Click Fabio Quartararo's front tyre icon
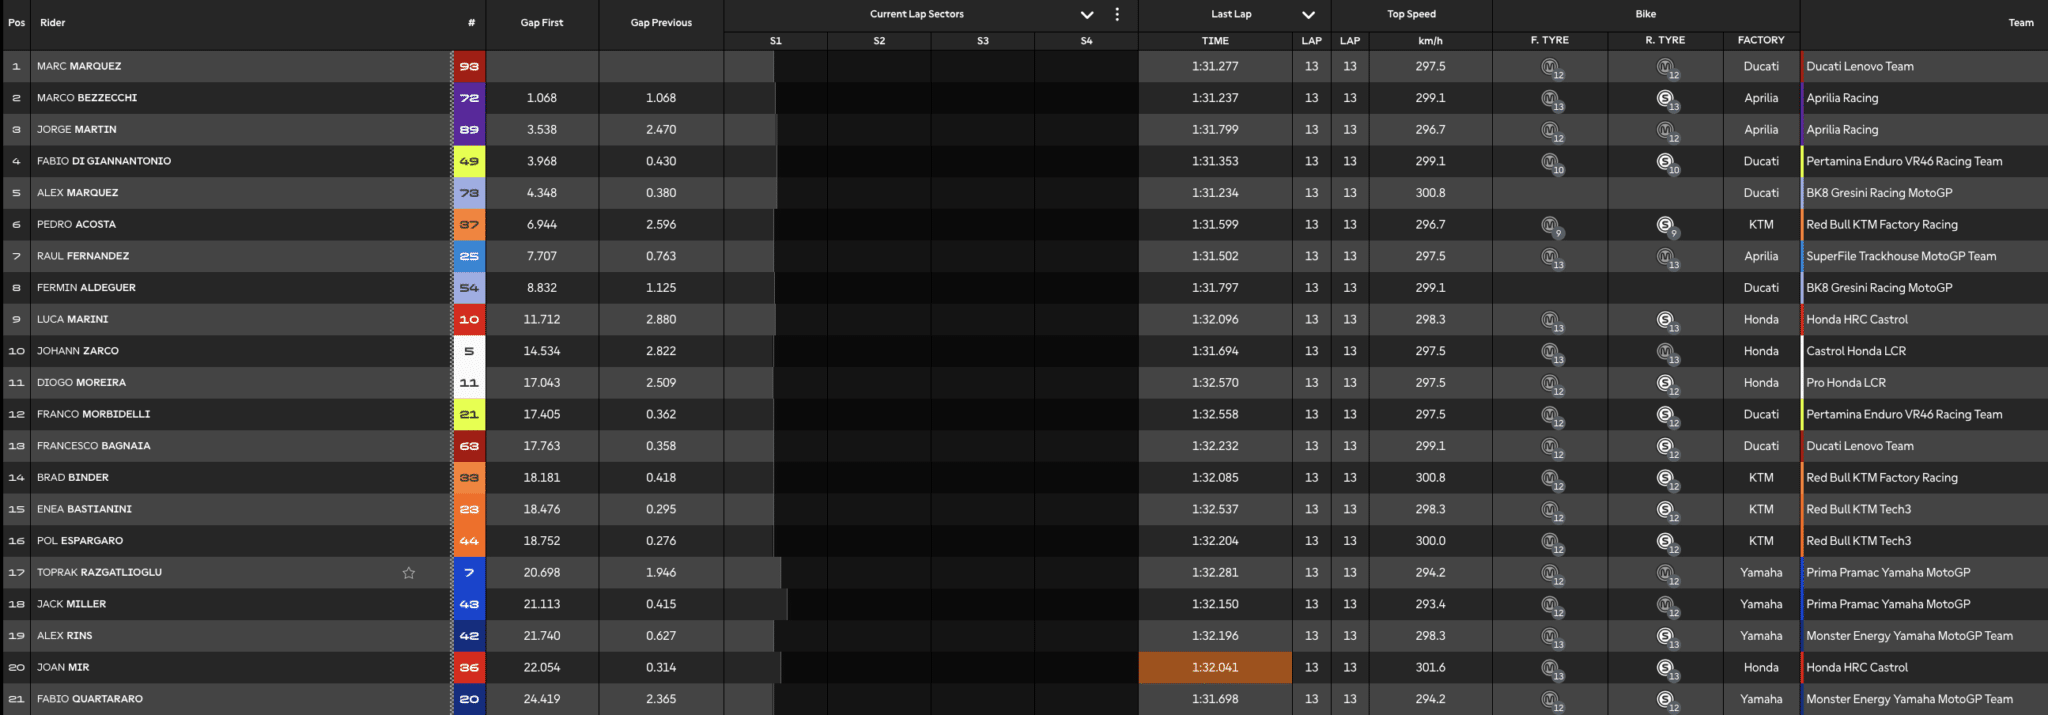2048x715 pixels. 1551,701
